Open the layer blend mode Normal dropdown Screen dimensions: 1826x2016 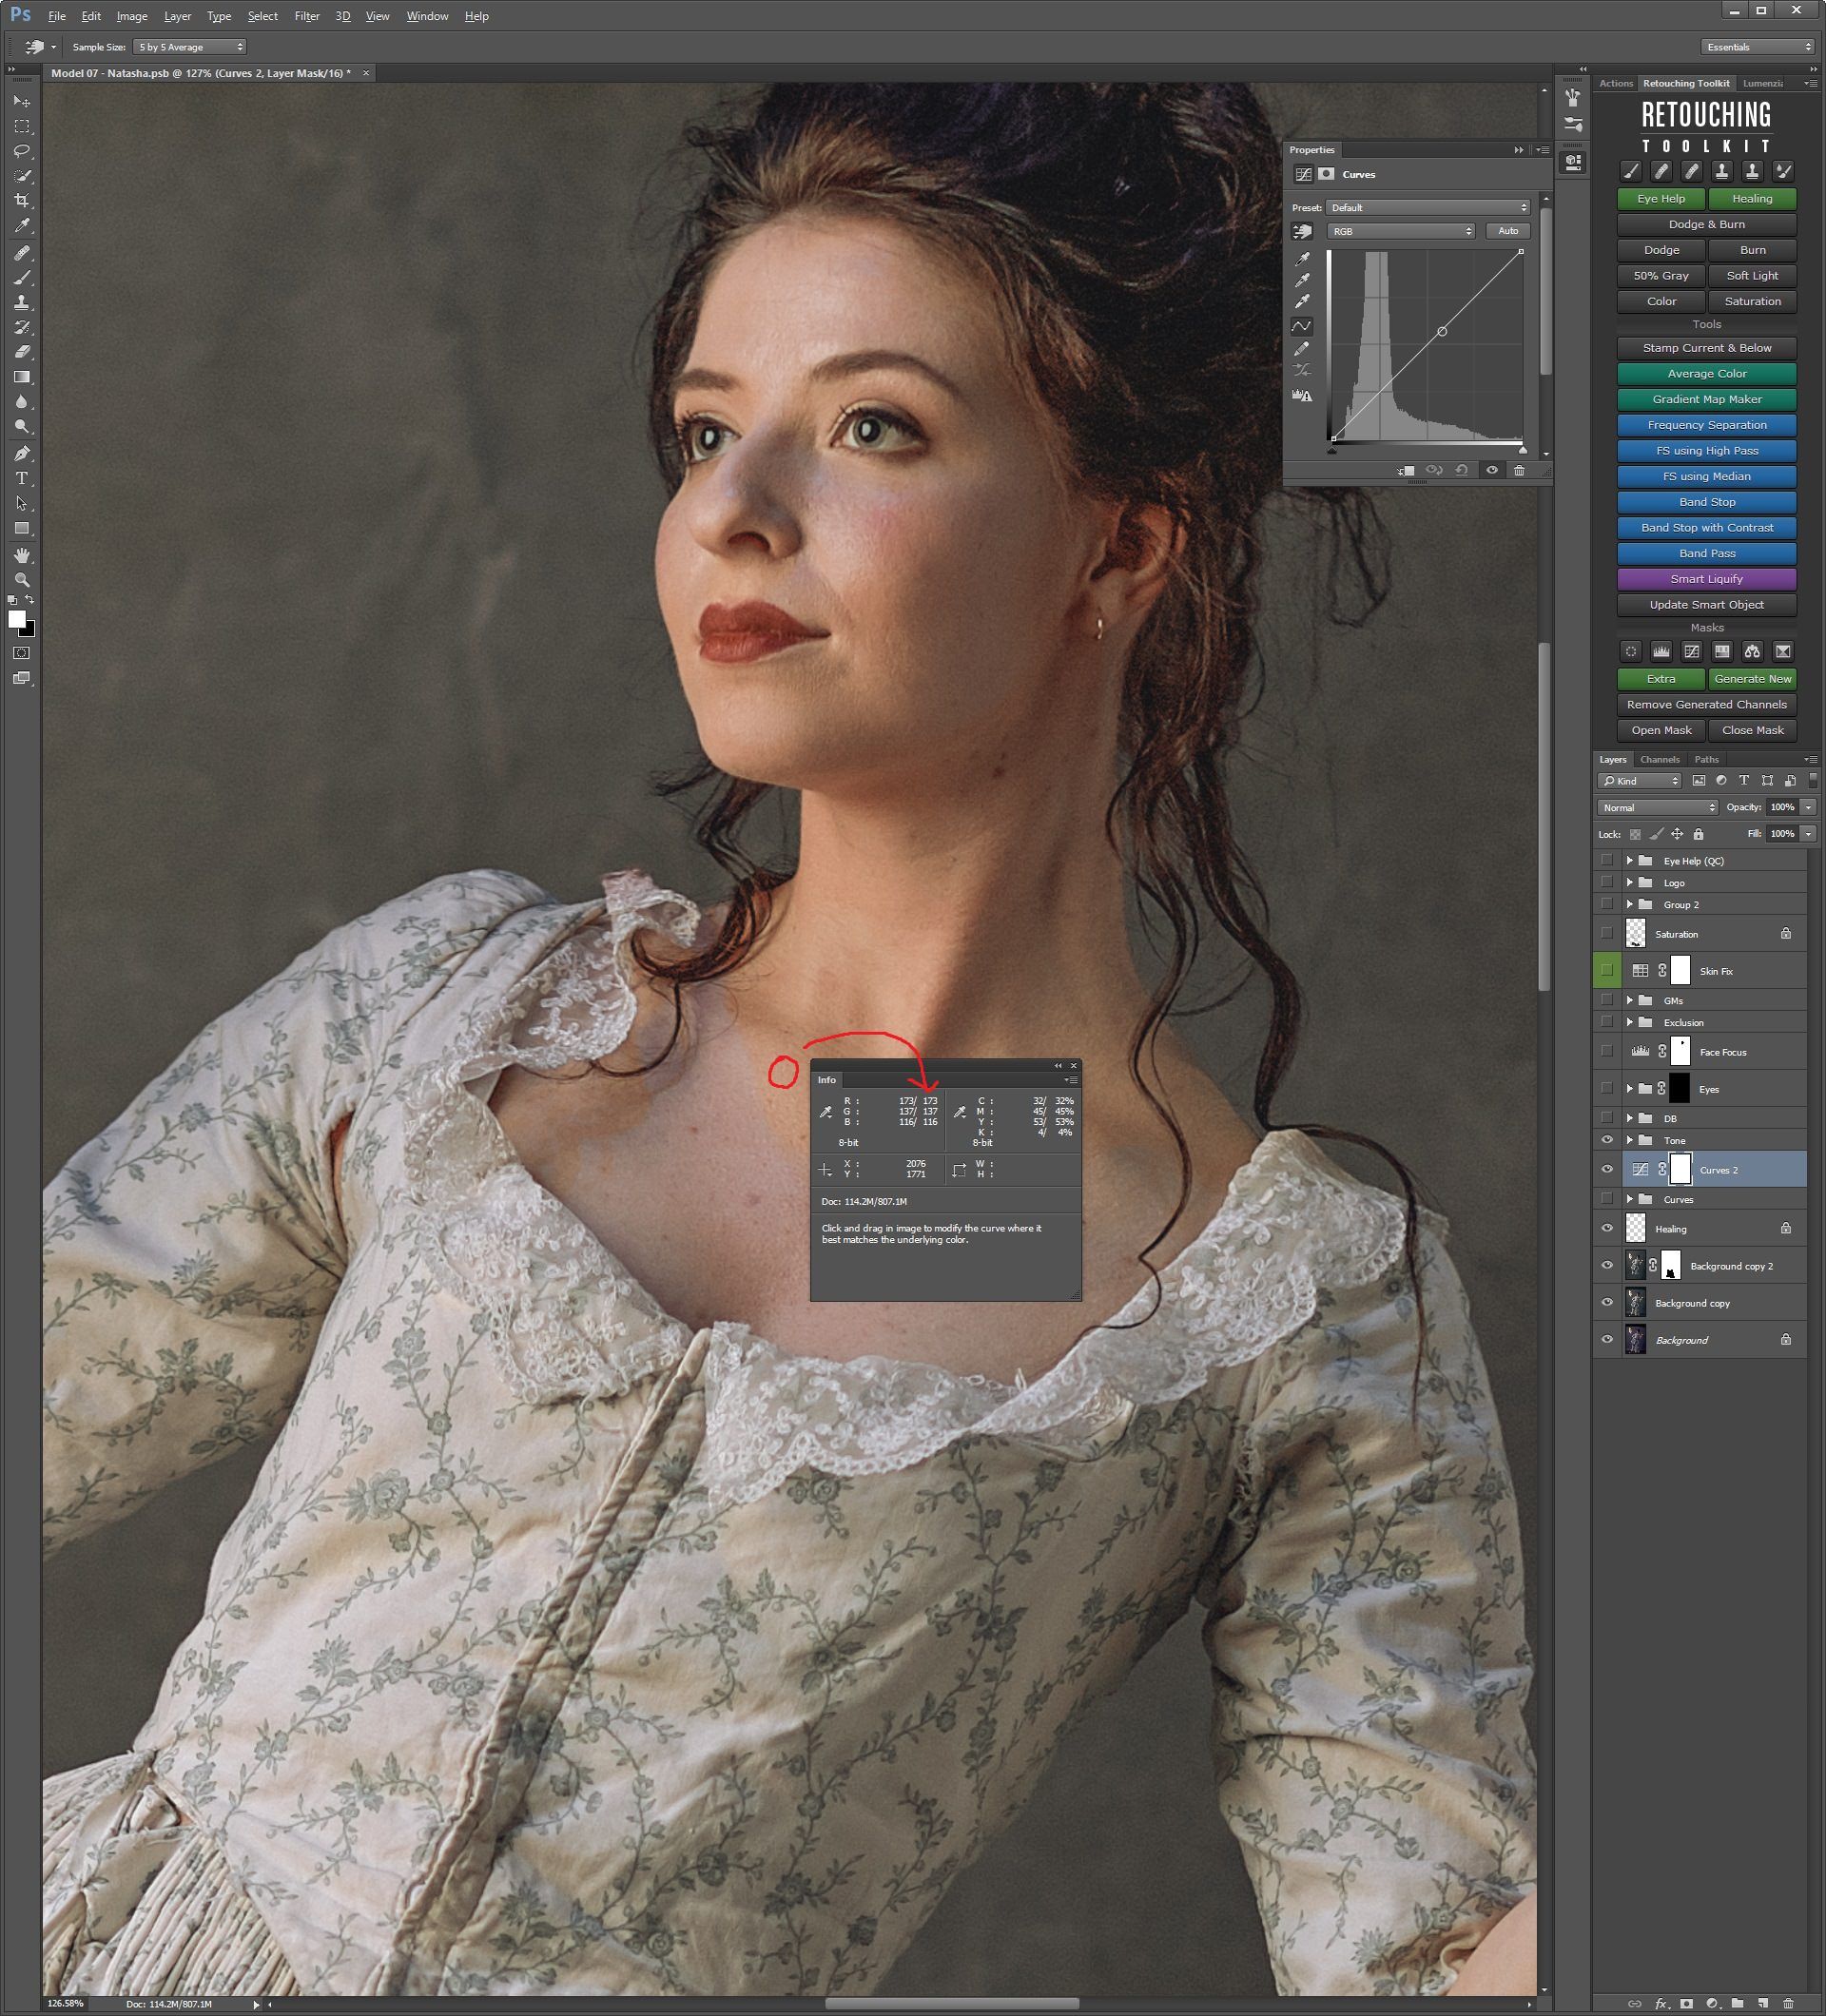click(1658, 807)
